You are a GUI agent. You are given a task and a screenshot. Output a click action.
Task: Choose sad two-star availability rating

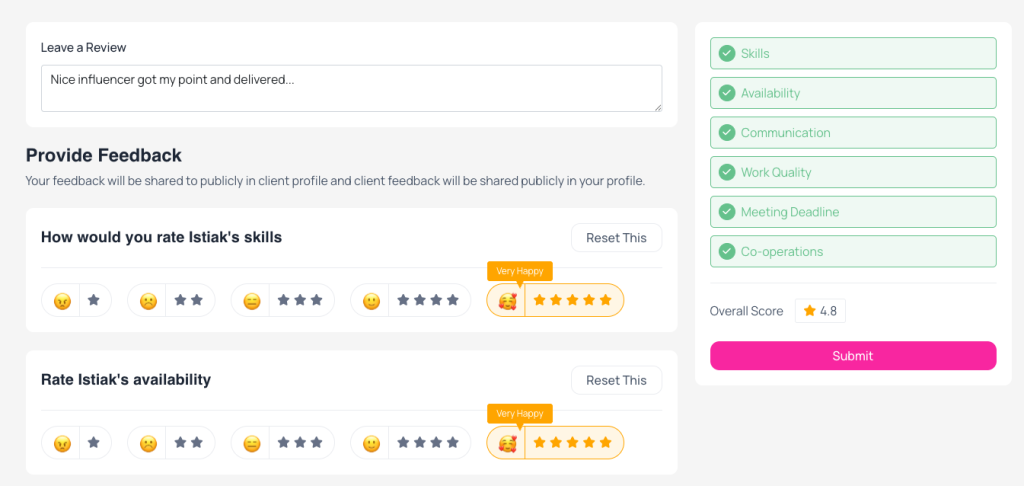point(171,443)
